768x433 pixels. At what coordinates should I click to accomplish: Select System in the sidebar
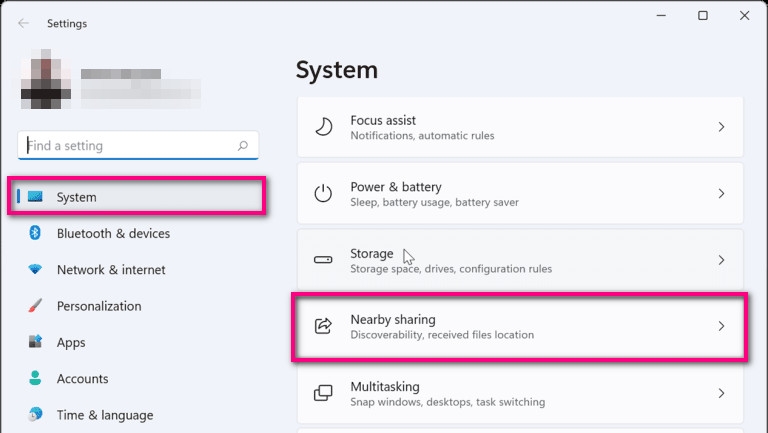coord(137,197)
